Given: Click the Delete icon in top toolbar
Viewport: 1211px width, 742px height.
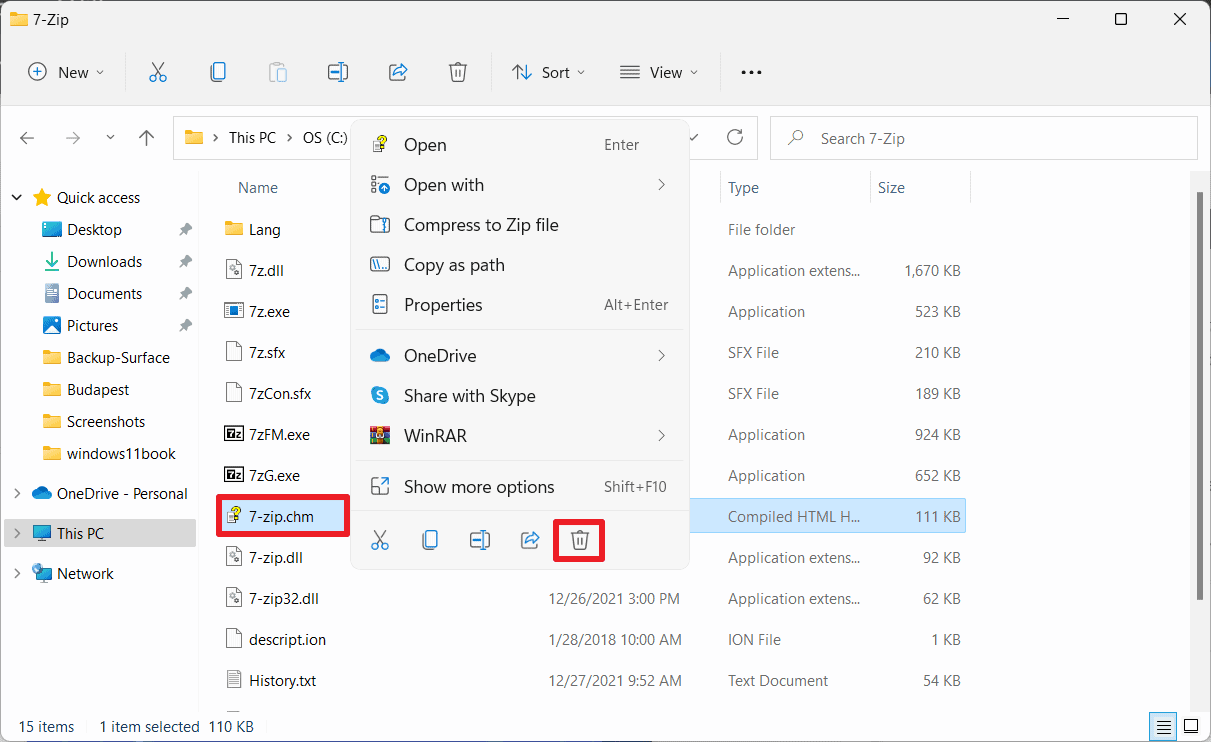Looking at the screenshot, I should pyautogui.click(x=458, y=72).
